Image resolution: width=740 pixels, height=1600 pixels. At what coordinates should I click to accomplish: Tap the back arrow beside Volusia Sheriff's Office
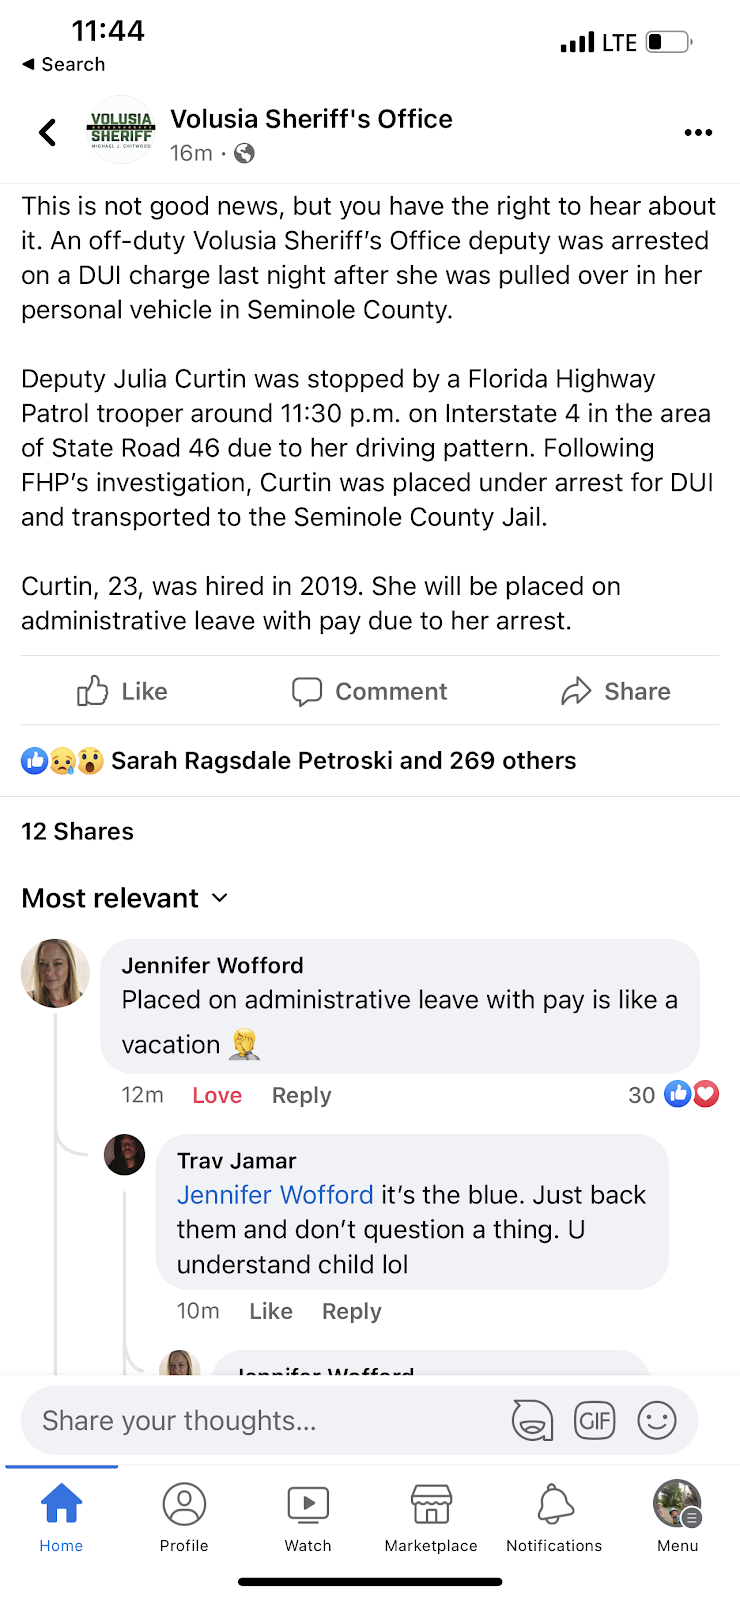point(47,132)
